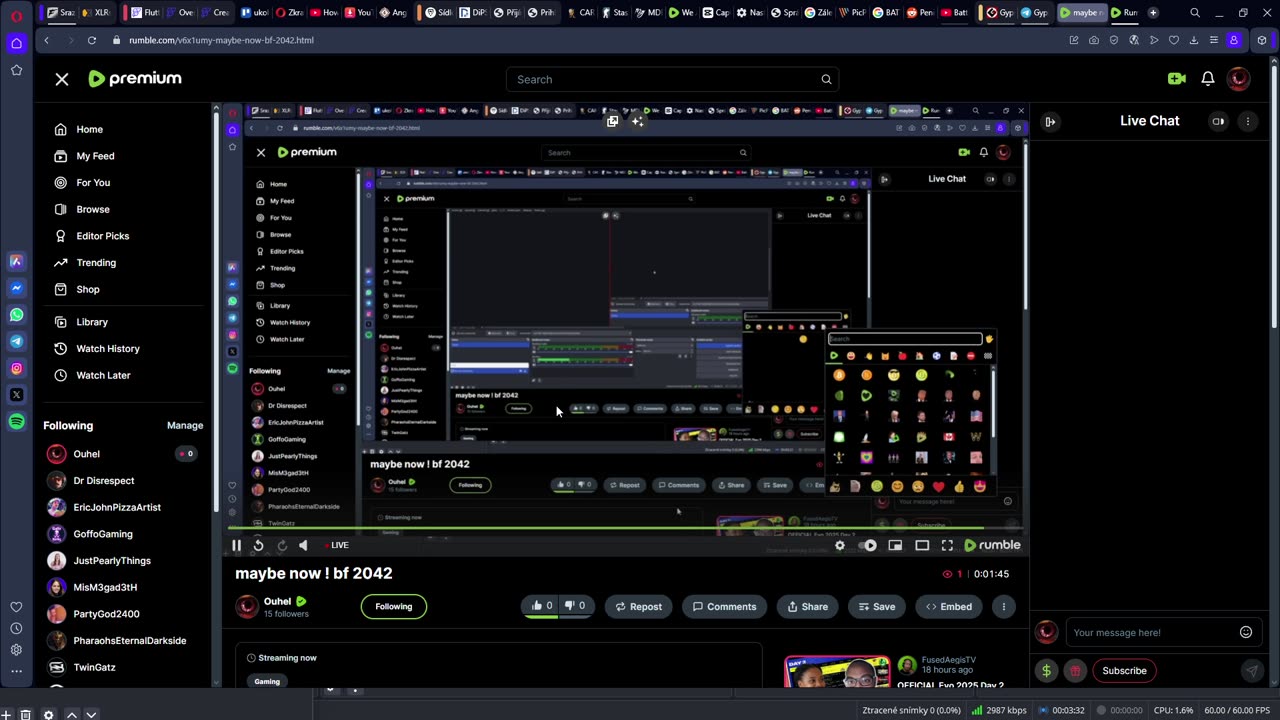Open the Comments section
Viewport: 1280px width, 720px height.
point(725,606)
